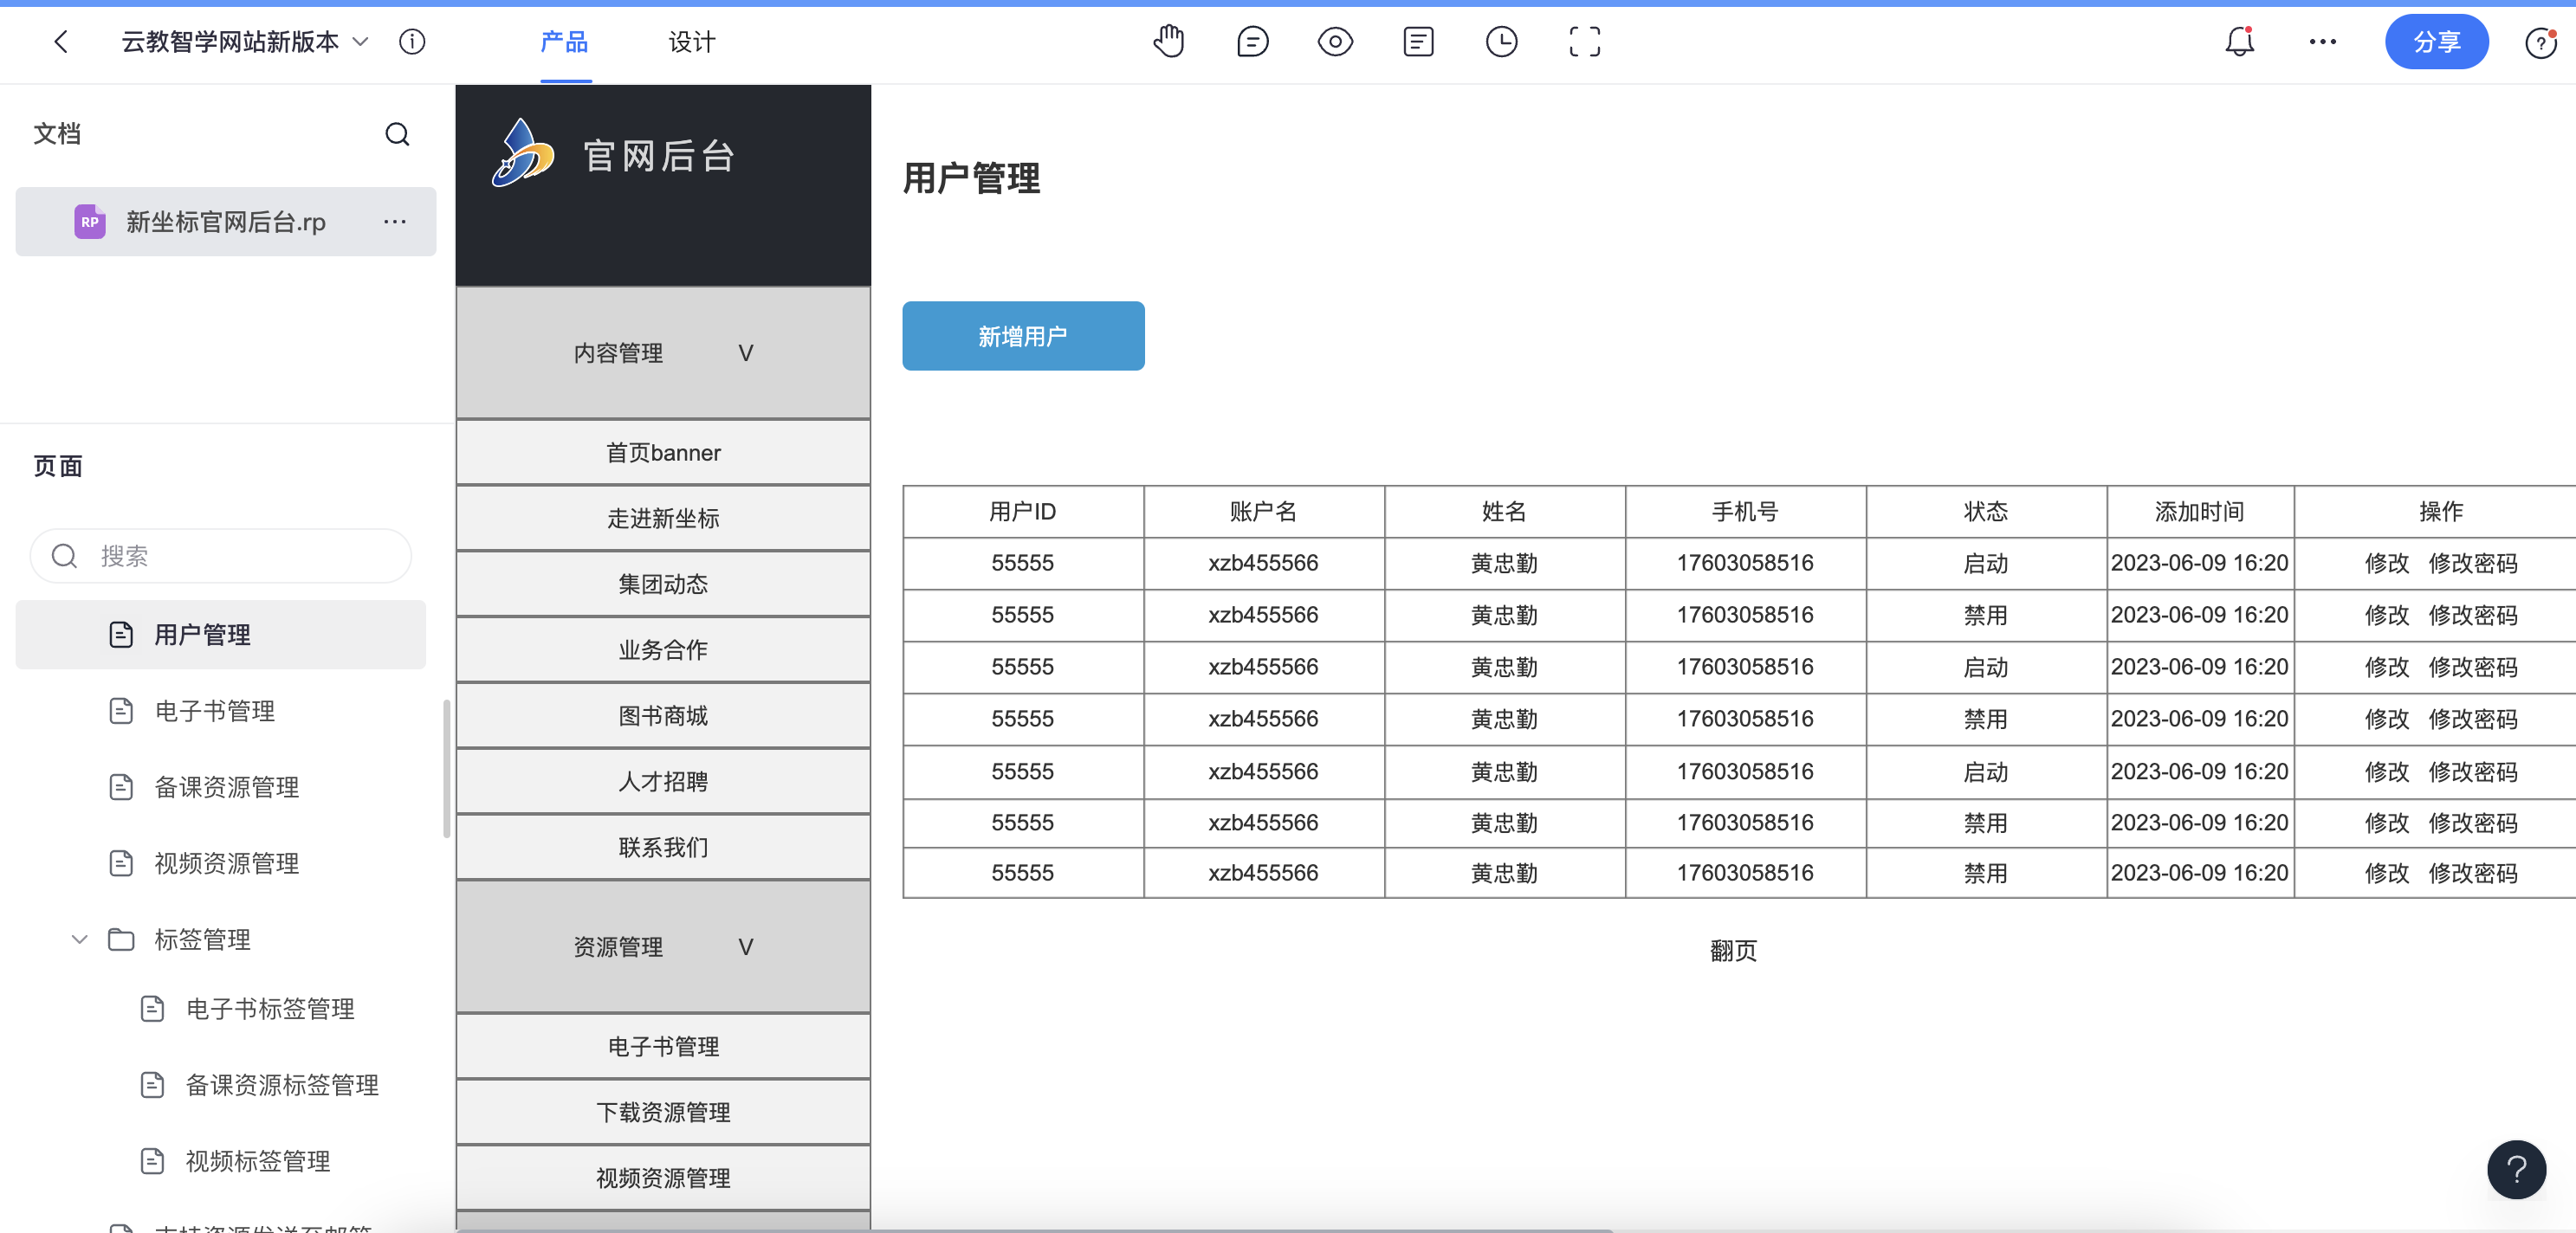Open 走进新坐标 menu item
Viewport: 2576px width, 1233px height.
coord(663,518)
